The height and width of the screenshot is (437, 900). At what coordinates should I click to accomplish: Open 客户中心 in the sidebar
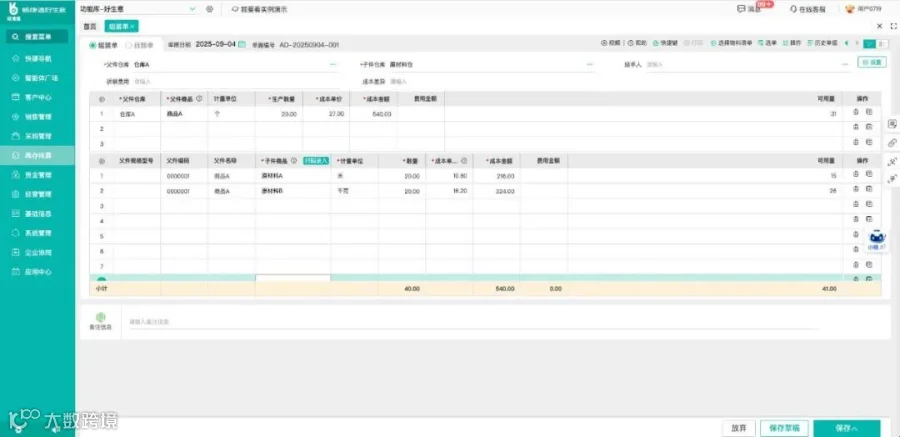(37, 98)
